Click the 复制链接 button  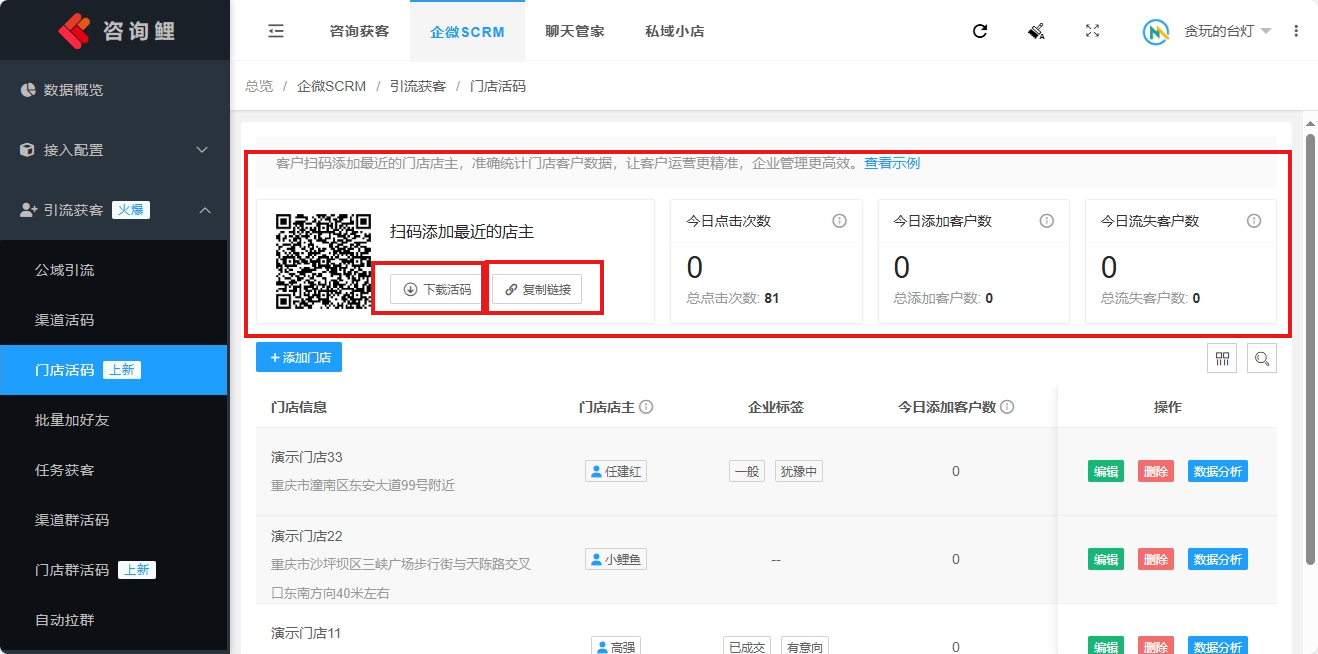pos(537,290)
